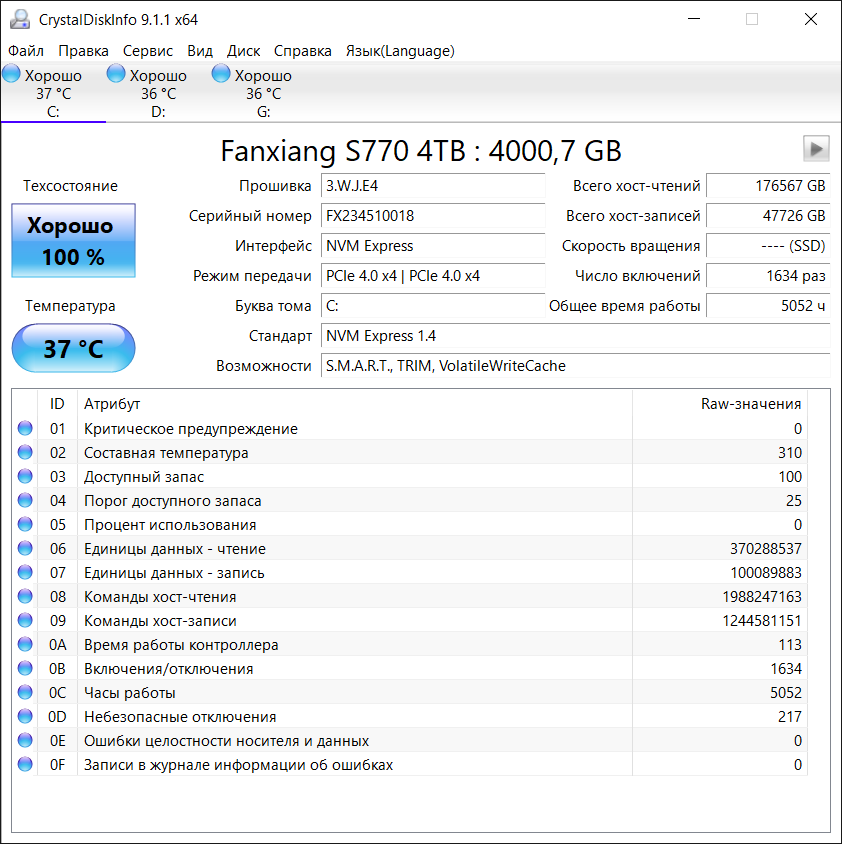
Task: Open the Правка menu
Action: (x=83, y=51)
